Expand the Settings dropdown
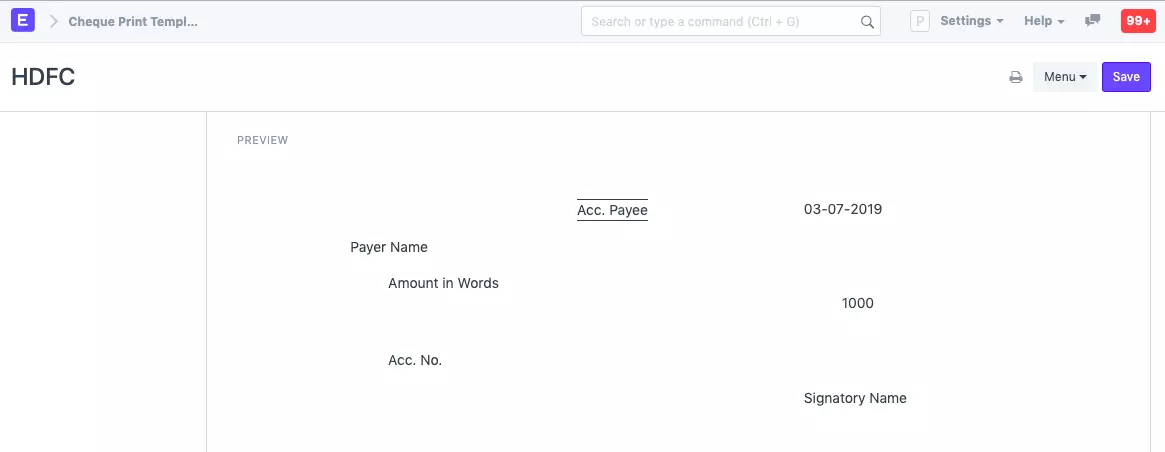 coord(972,21)
